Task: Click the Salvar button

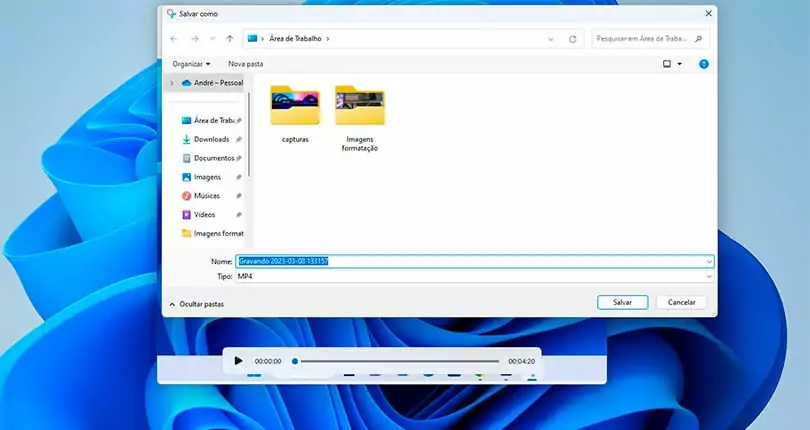Action: point(622,302)
